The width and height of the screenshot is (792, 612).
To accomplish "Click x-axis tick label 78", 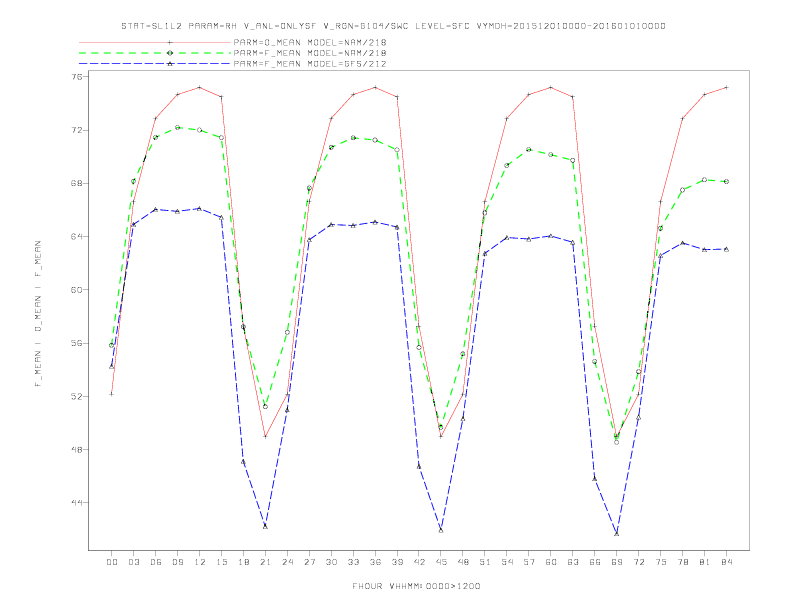I will [x=682, y=562].
